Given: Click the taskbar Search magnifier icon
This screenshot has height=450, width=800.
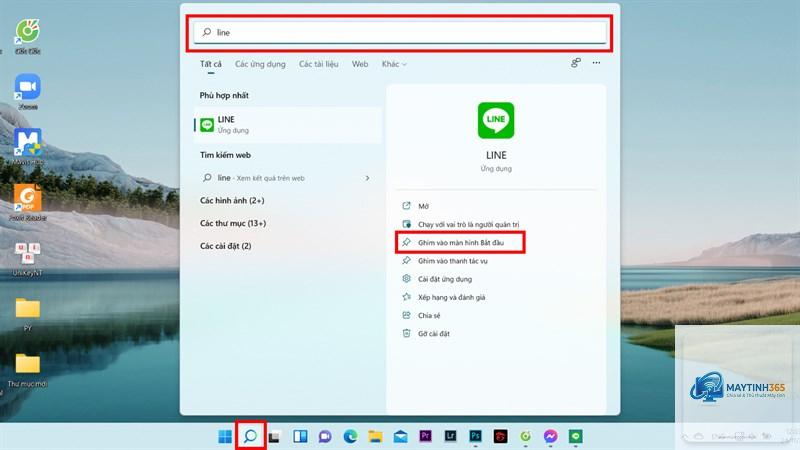Looking at the screenshot, I should tap(250, 436).
